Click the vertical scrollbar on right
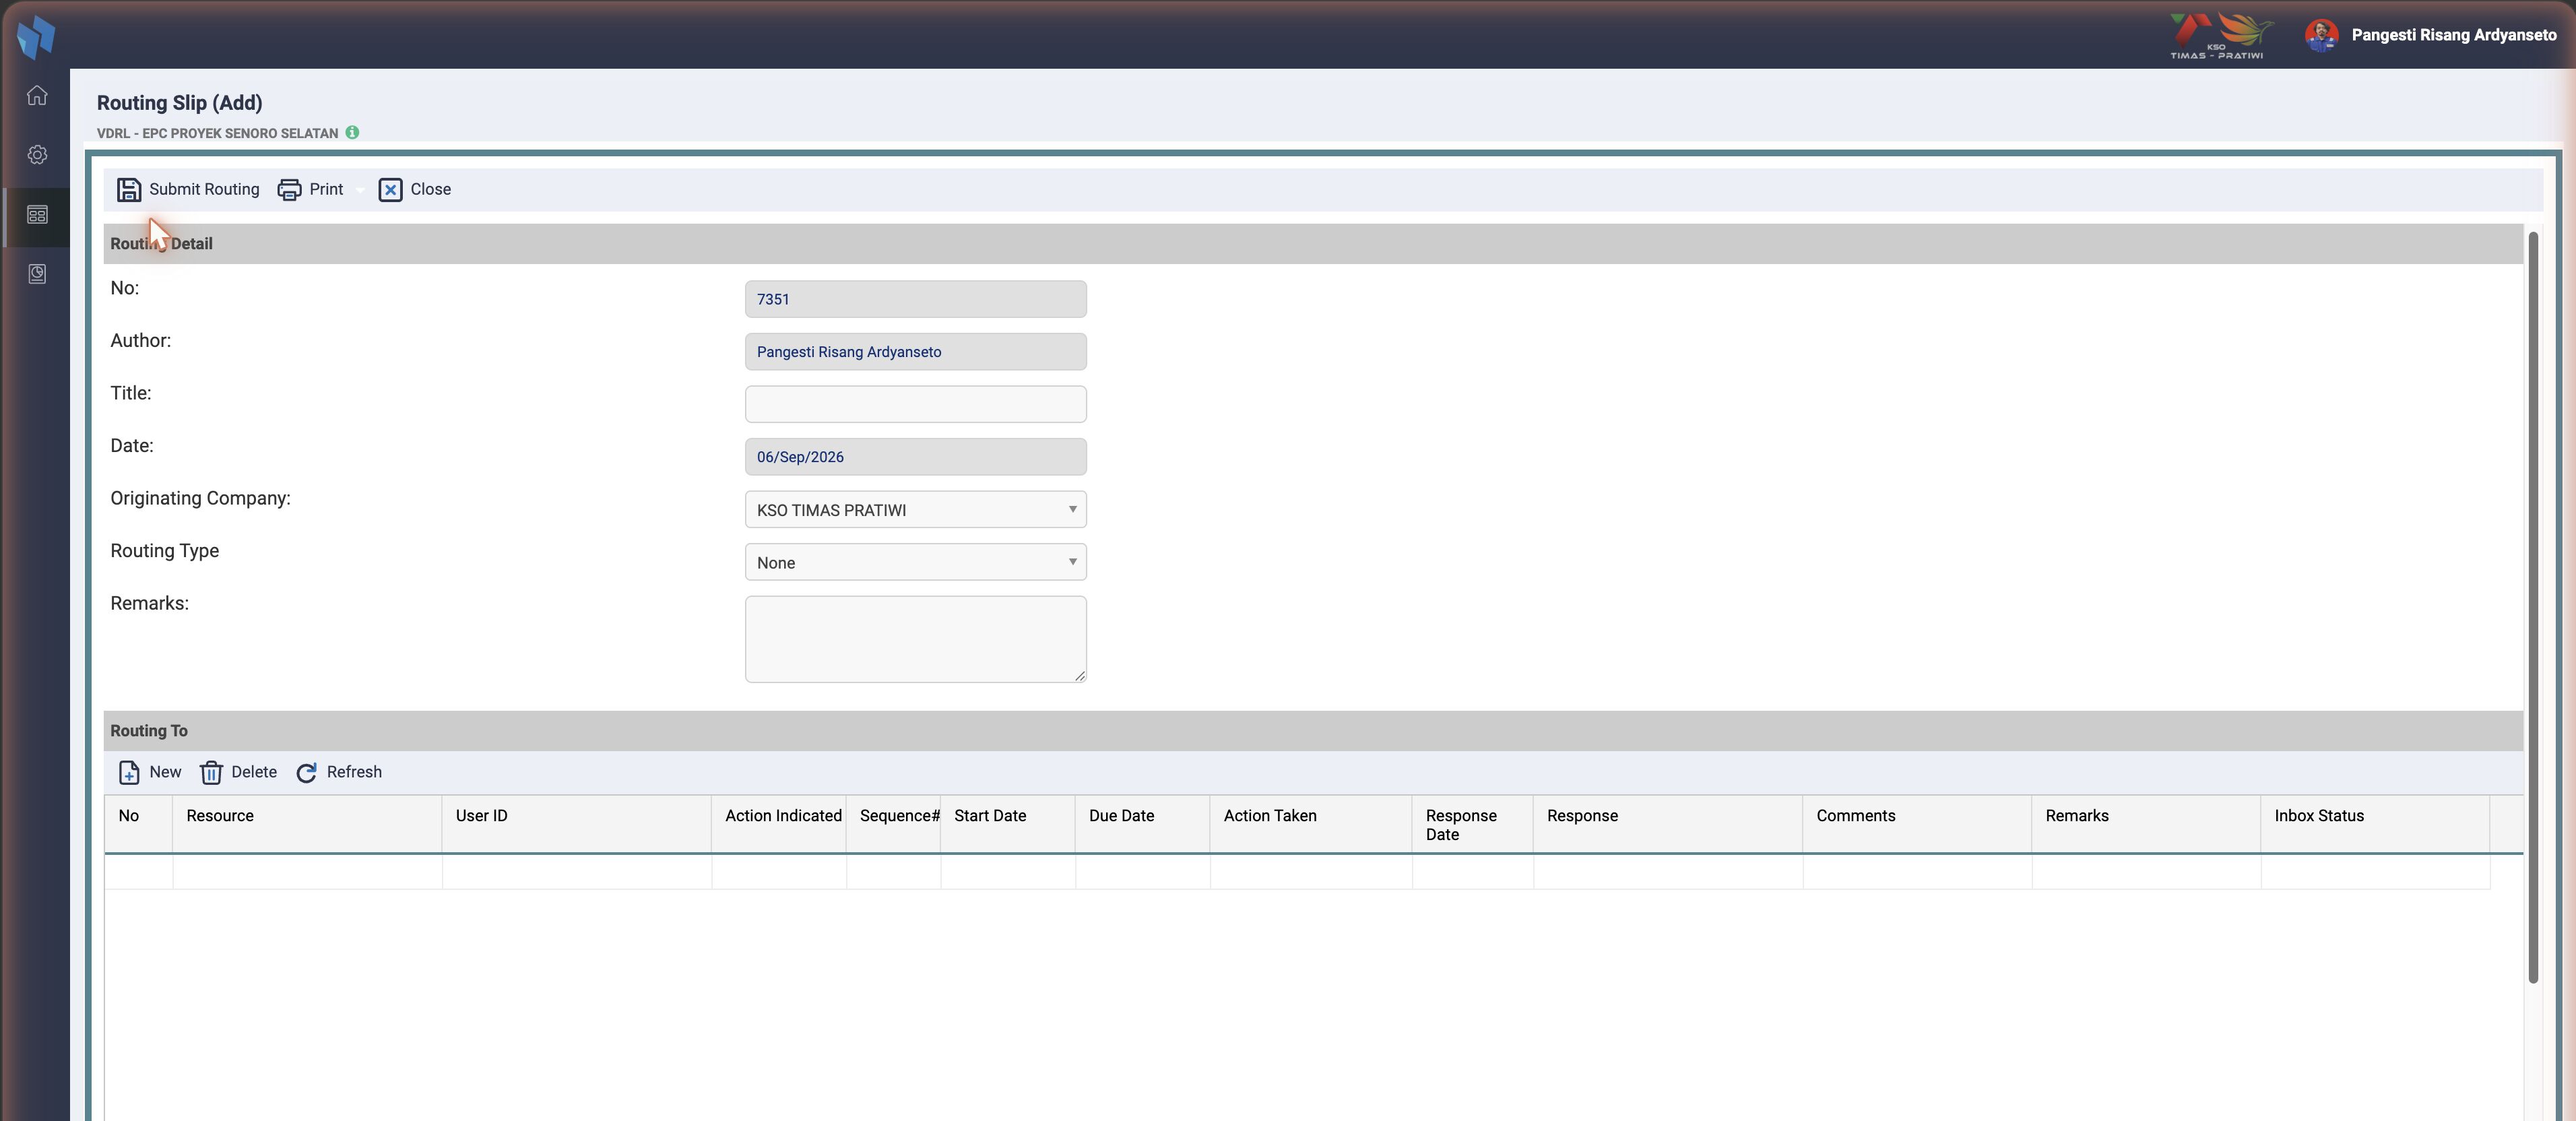Screen dimensions: 2576x1121 2532,607
